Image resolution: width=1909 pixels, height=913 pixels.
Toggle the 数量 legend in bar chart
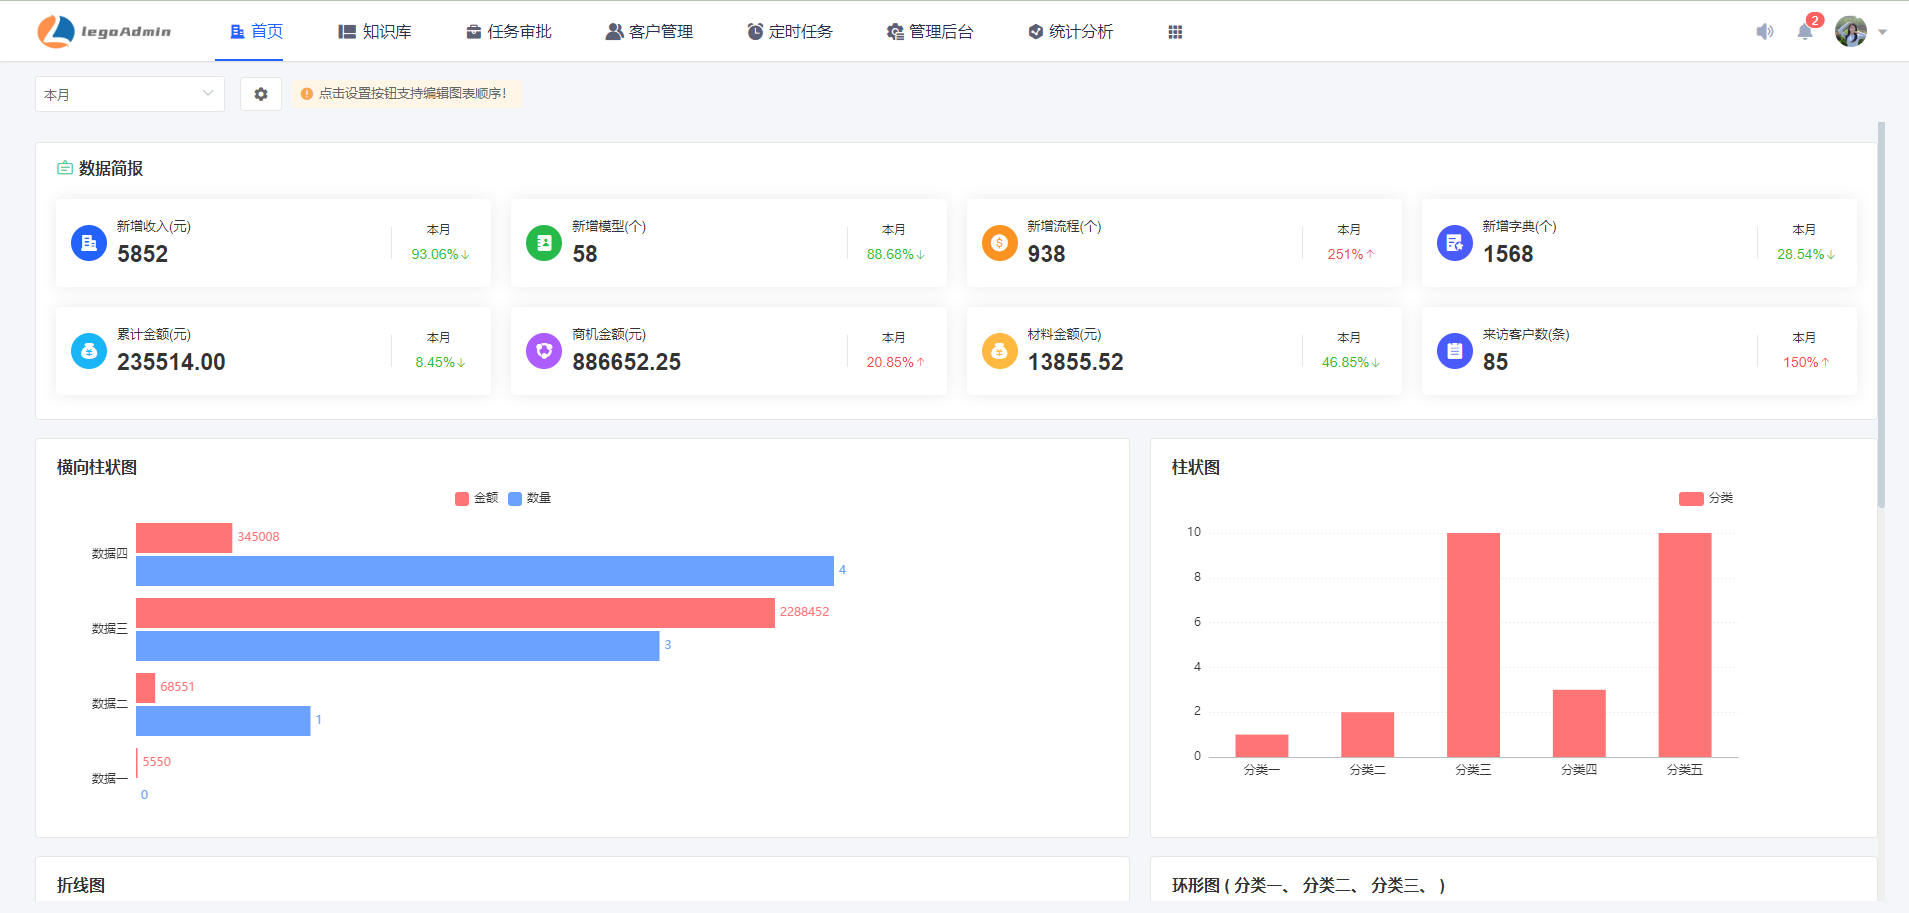click(x=530, y=498)
